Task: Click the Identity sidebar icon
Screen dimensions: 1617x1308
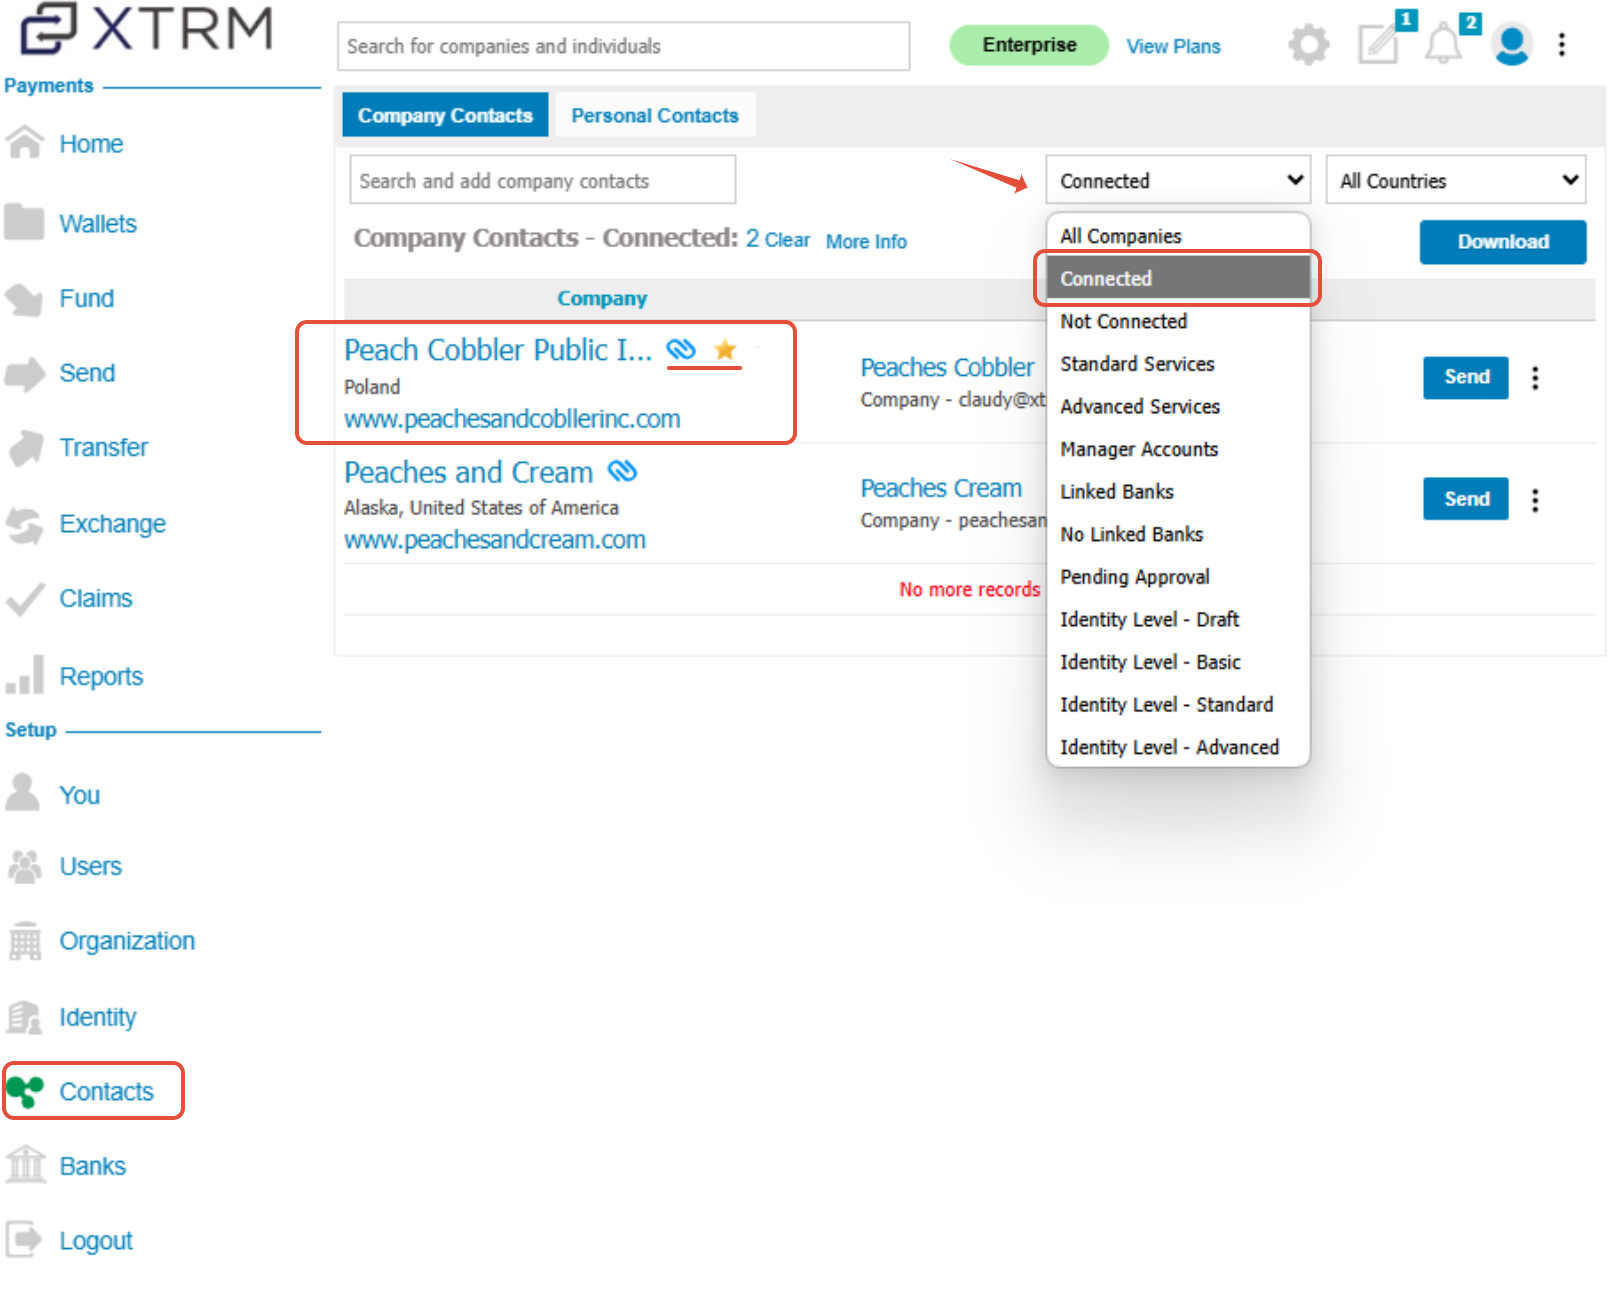Action: (24, 1017)
